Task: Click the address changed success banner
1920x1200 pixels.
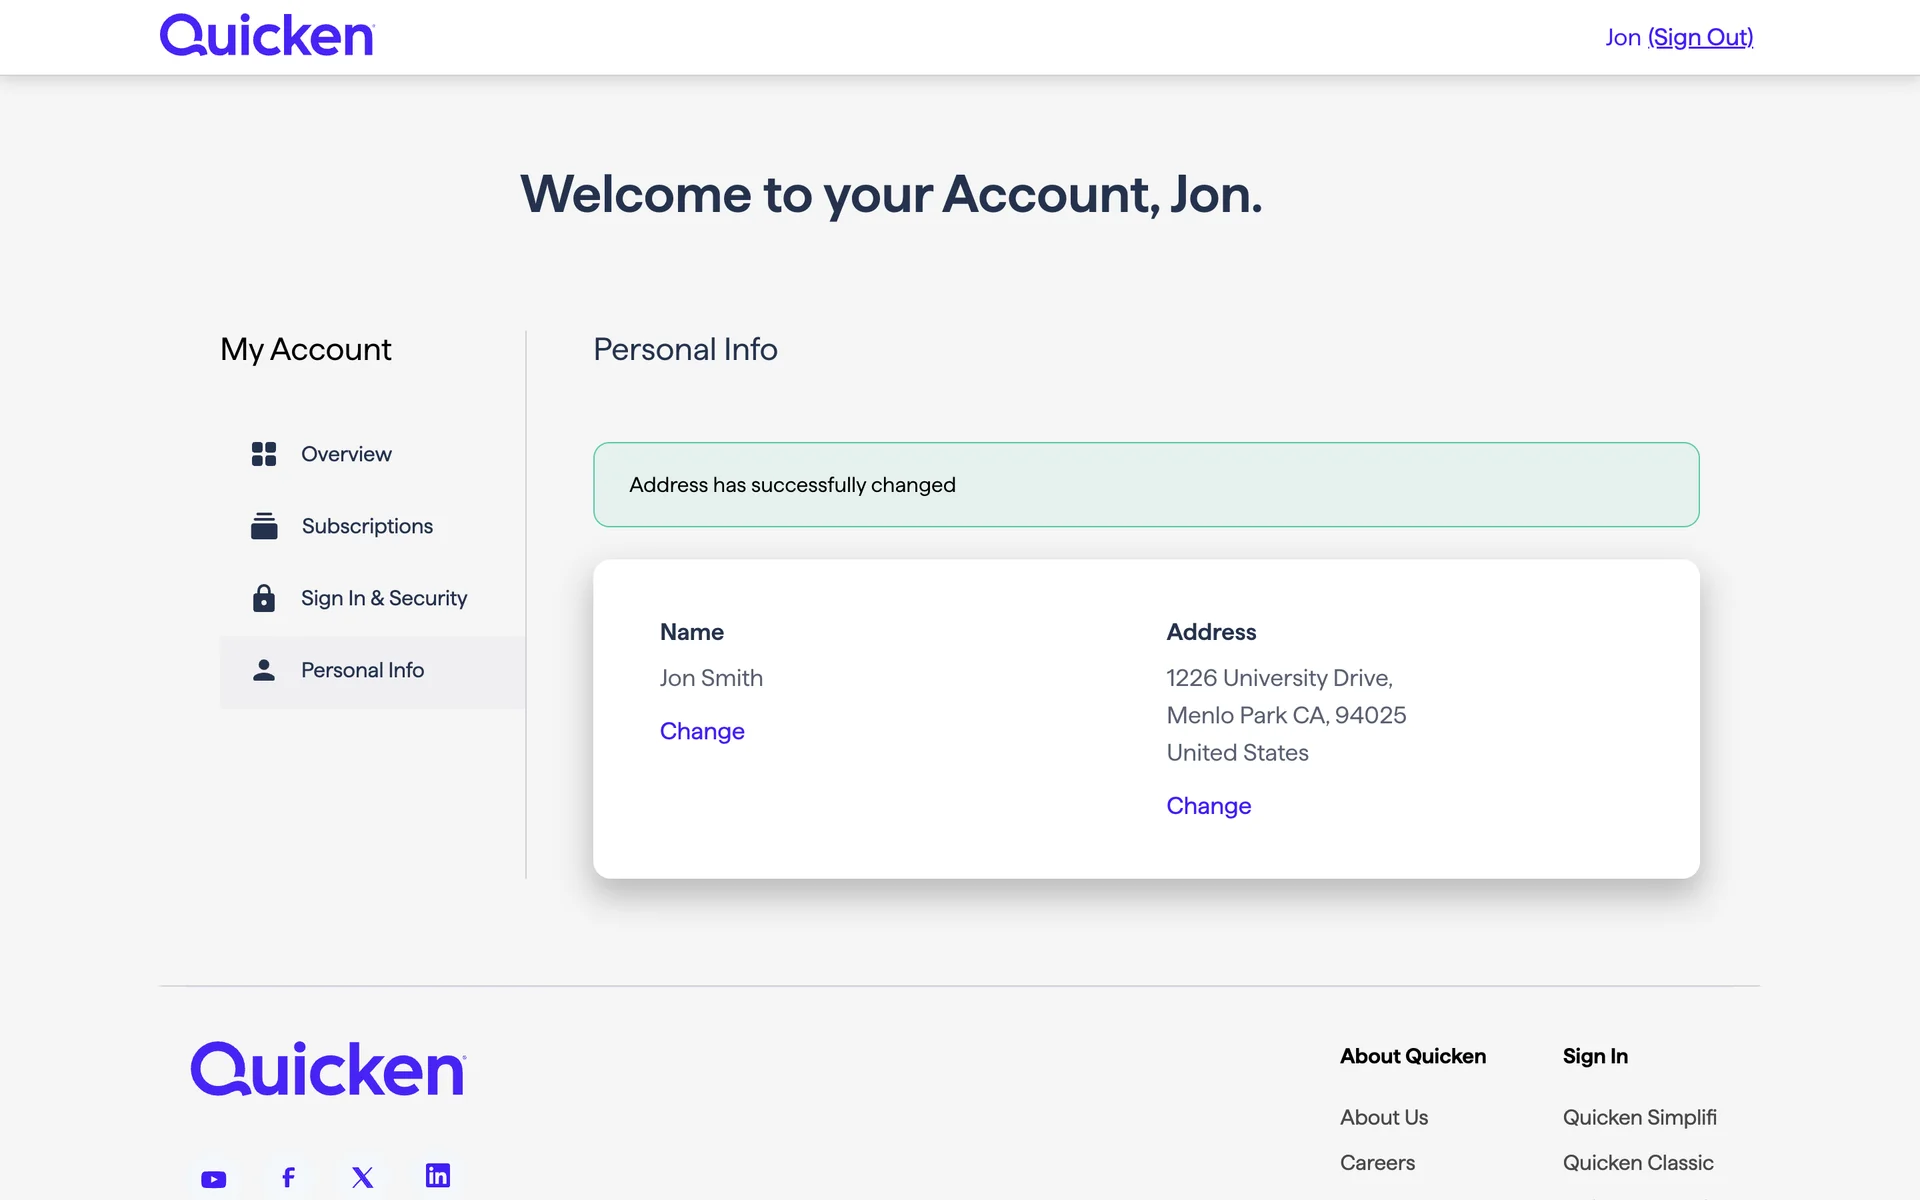Action: click(x=1145, y=485)
